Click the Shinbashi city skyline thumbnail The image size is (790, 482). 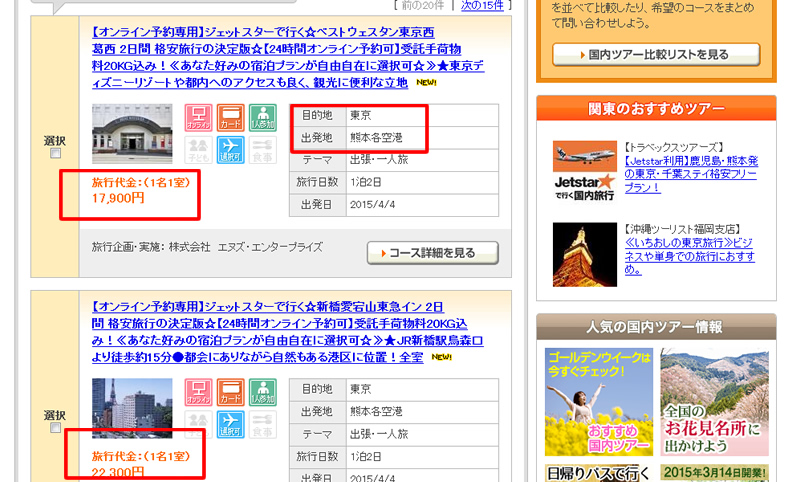132,408
